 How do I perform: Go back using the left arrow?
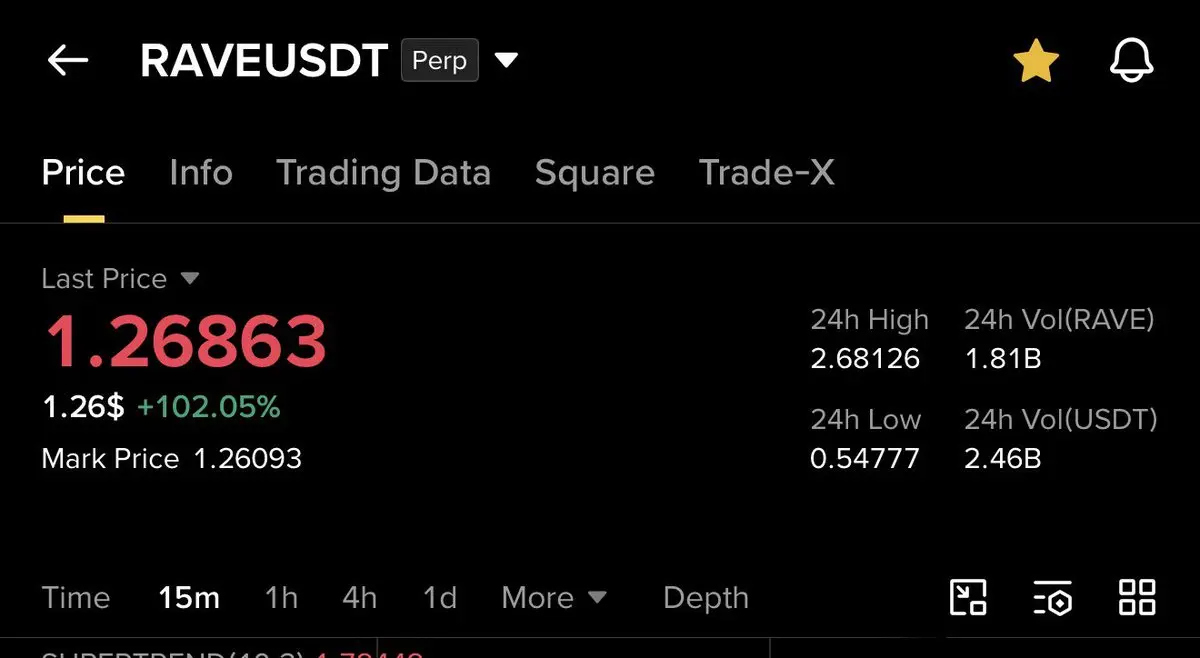click(x=68, y=61)
